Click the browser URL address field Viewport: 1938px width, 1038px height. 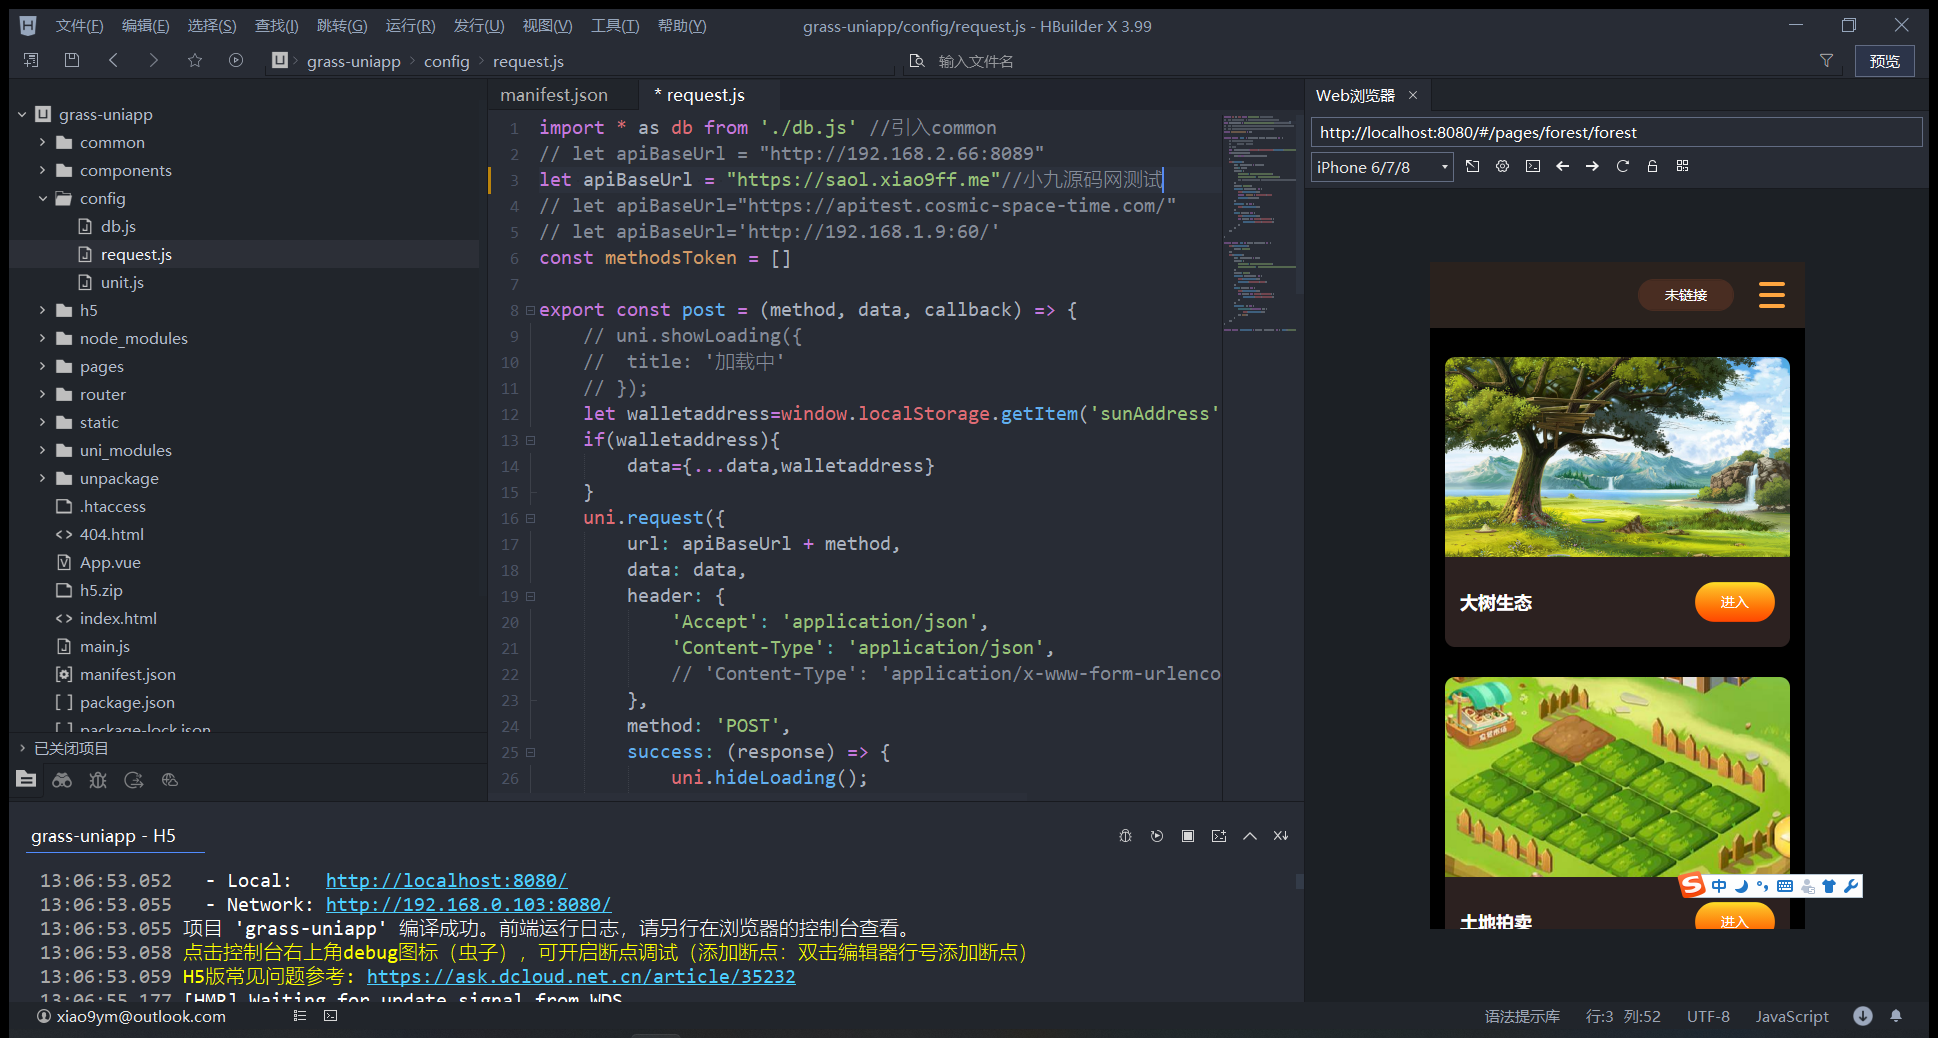1616,132
